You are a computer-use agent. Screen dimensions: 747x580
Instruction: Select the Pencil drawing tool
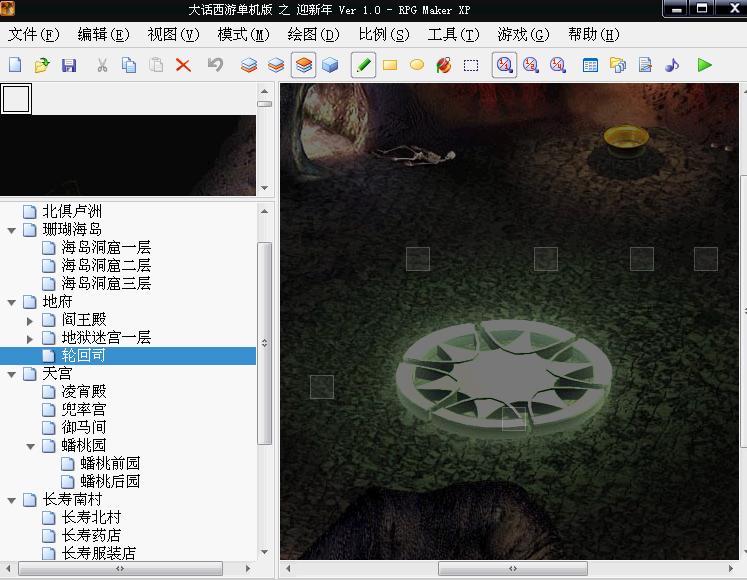click(x=363, y=65)
